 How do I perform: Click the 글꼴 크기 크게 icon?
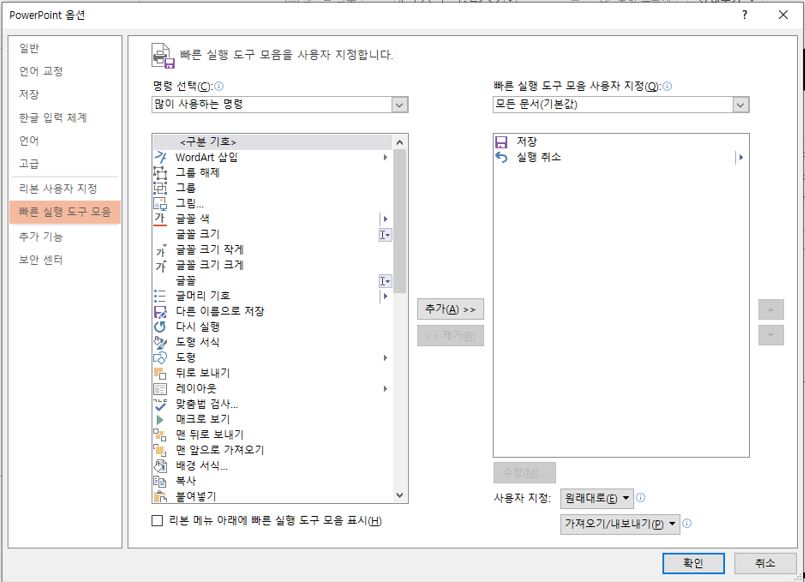point(160,265)
